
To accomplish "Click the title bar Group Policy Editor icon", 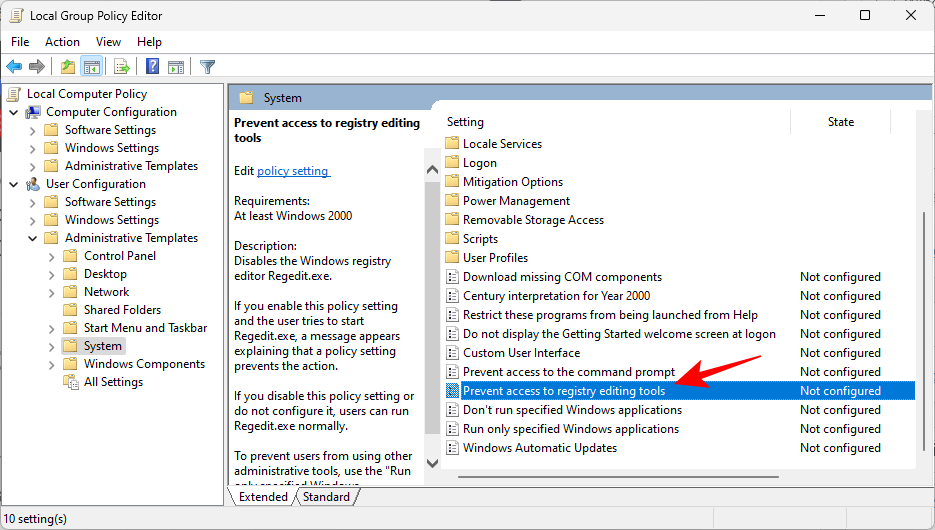I will coord(16,16).
